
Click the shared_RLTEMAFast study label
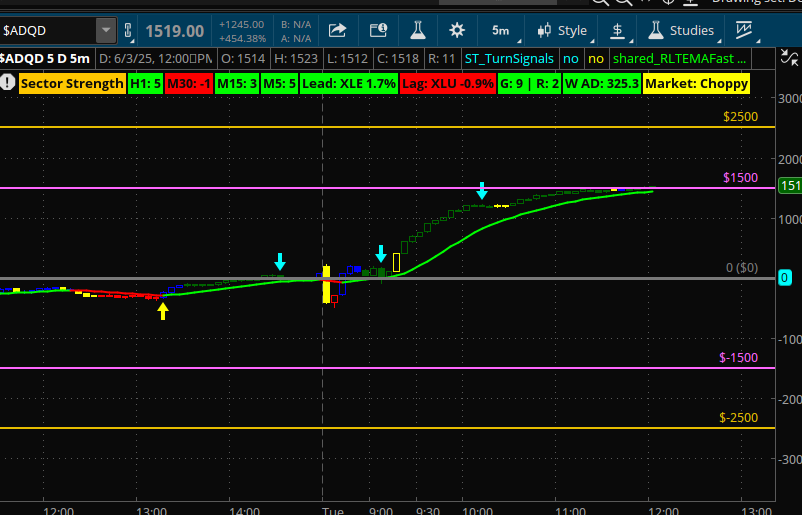(679, 59)
